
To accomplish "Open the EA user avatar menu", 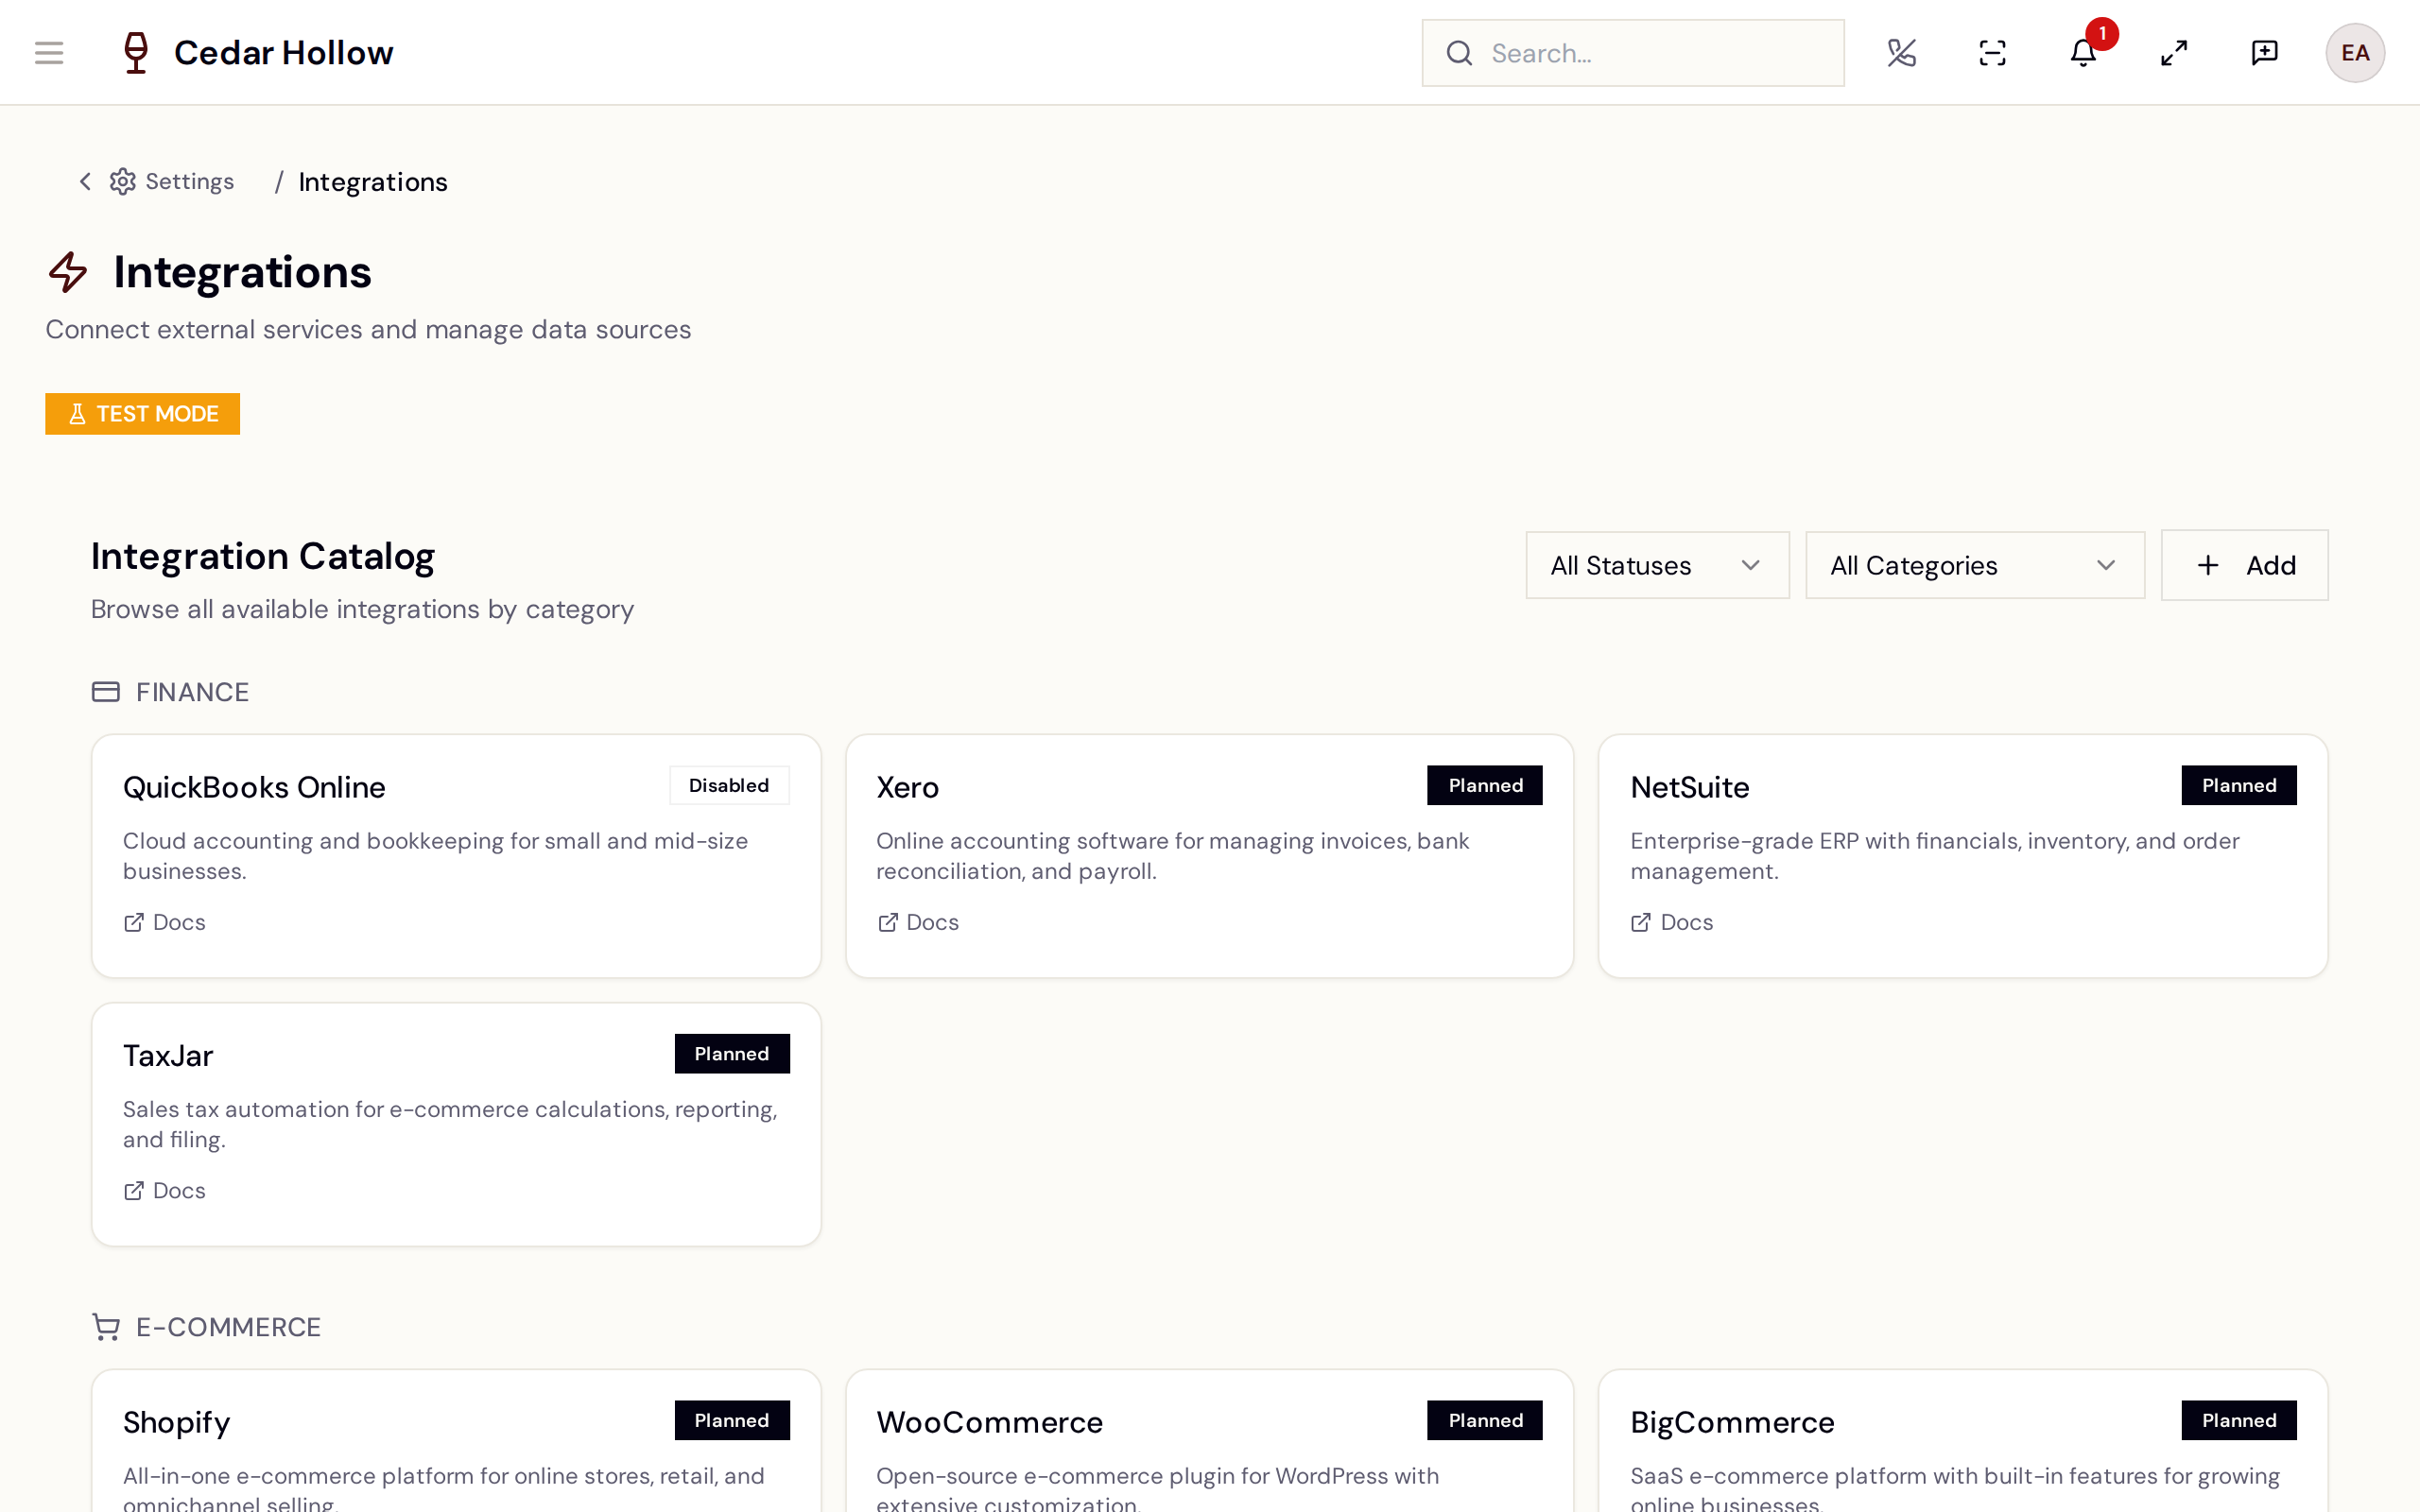I will point(2355,53).
